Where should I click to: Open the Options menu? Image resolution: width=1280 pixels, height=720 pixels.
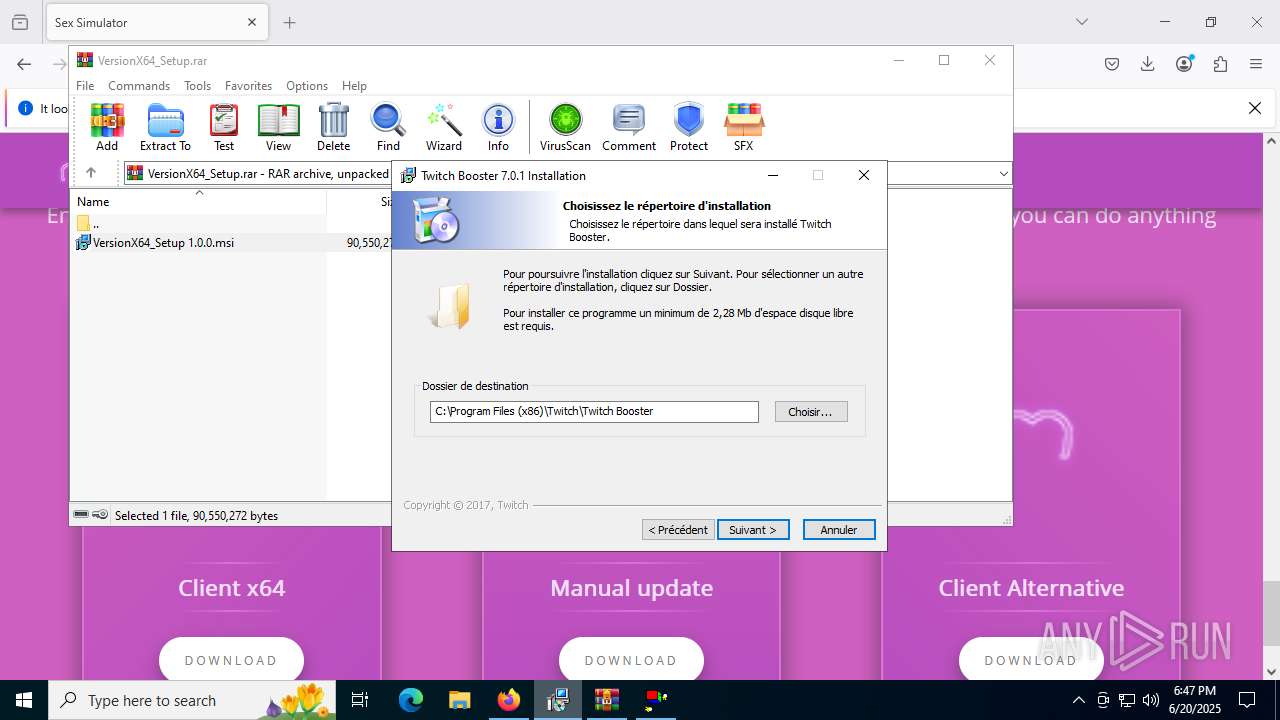(307, 86)
